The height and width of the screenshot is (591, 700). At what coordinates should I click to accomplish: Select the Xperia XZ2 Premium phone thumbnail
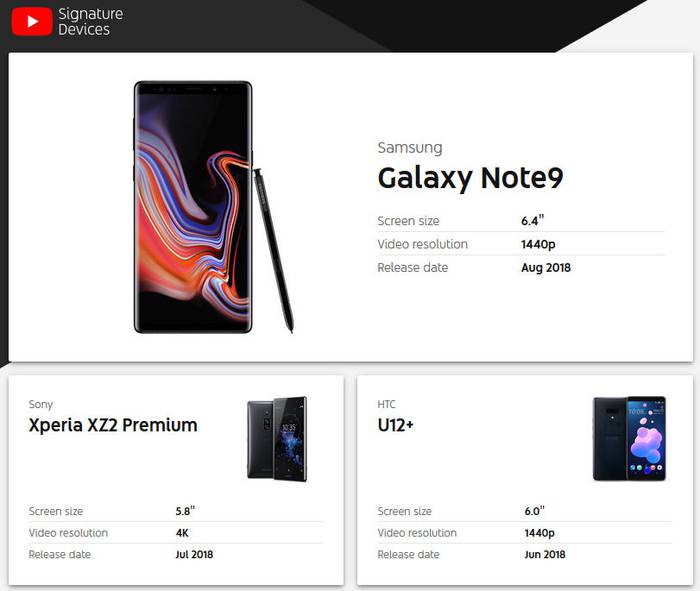tap(277, 439)
